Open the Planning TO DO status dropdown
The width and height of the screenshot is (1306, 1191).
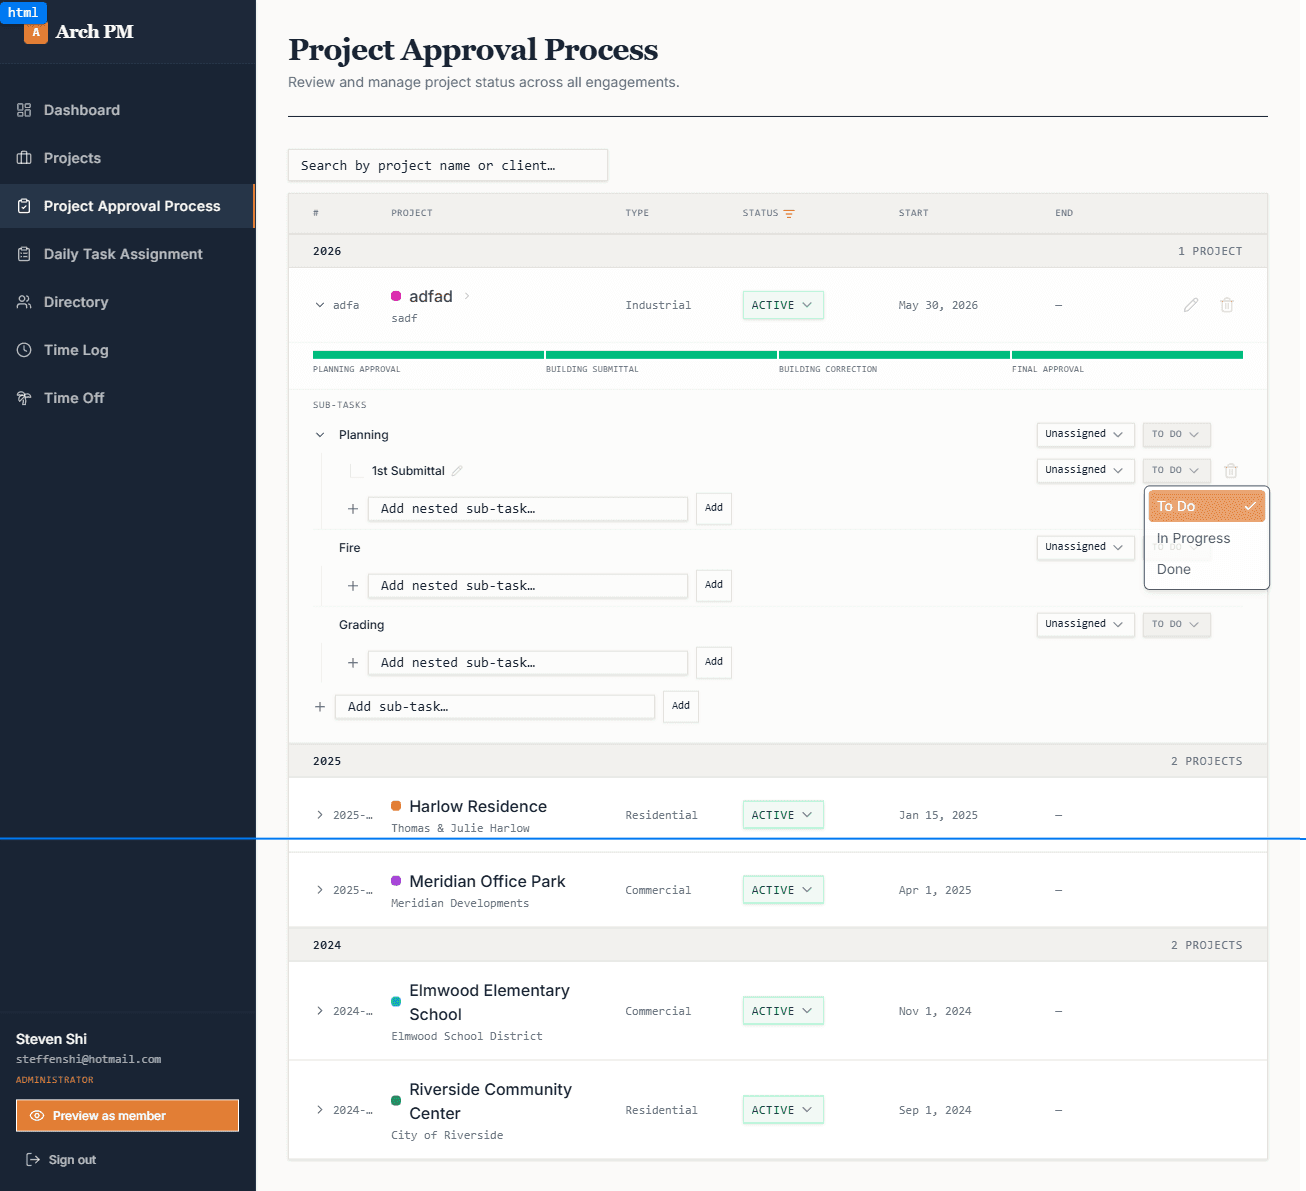click(1176, 434)
